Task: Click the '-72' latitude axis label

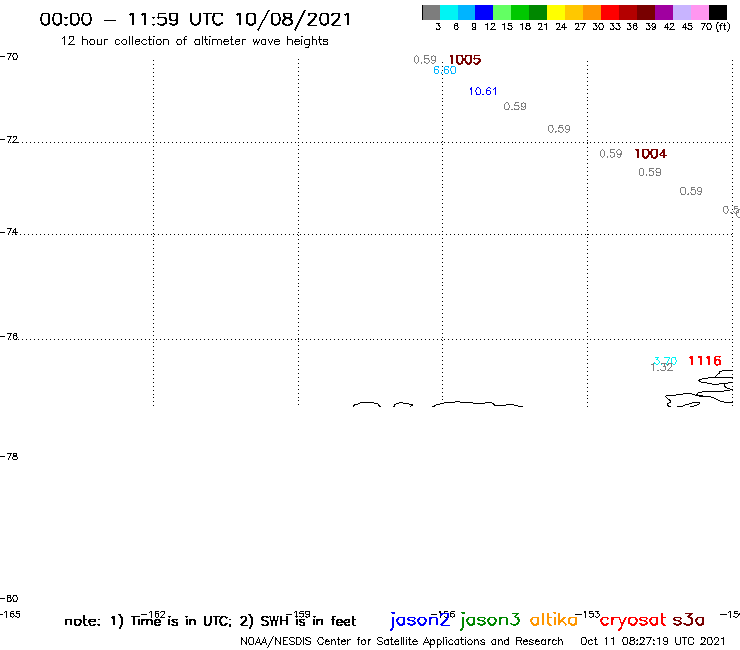Action: [x=9, y=140]
